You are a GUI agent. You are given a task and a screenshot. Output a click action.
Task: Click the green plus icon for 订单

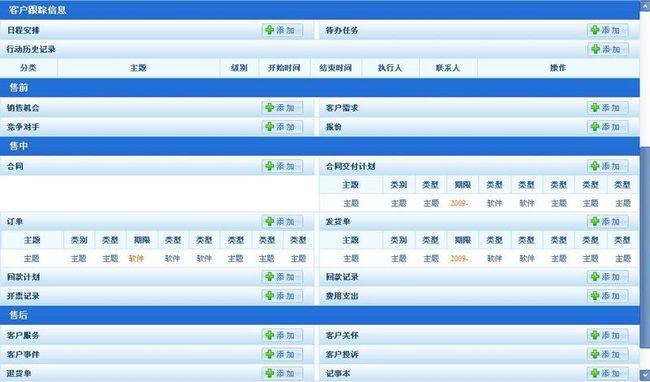[269, 221]
